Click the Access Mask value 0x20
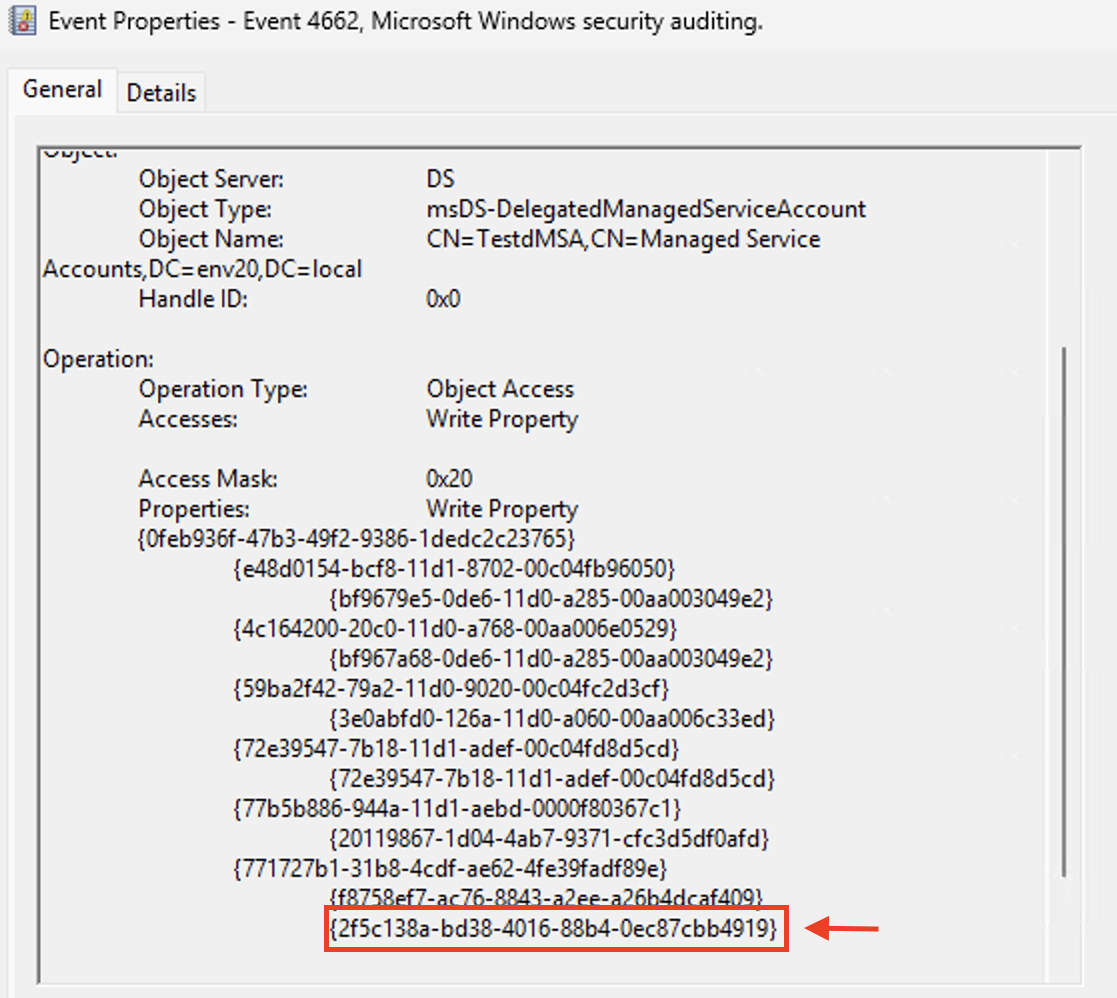Image resolution: width=1117 pixels, height=998 pixels. [450, 479]
